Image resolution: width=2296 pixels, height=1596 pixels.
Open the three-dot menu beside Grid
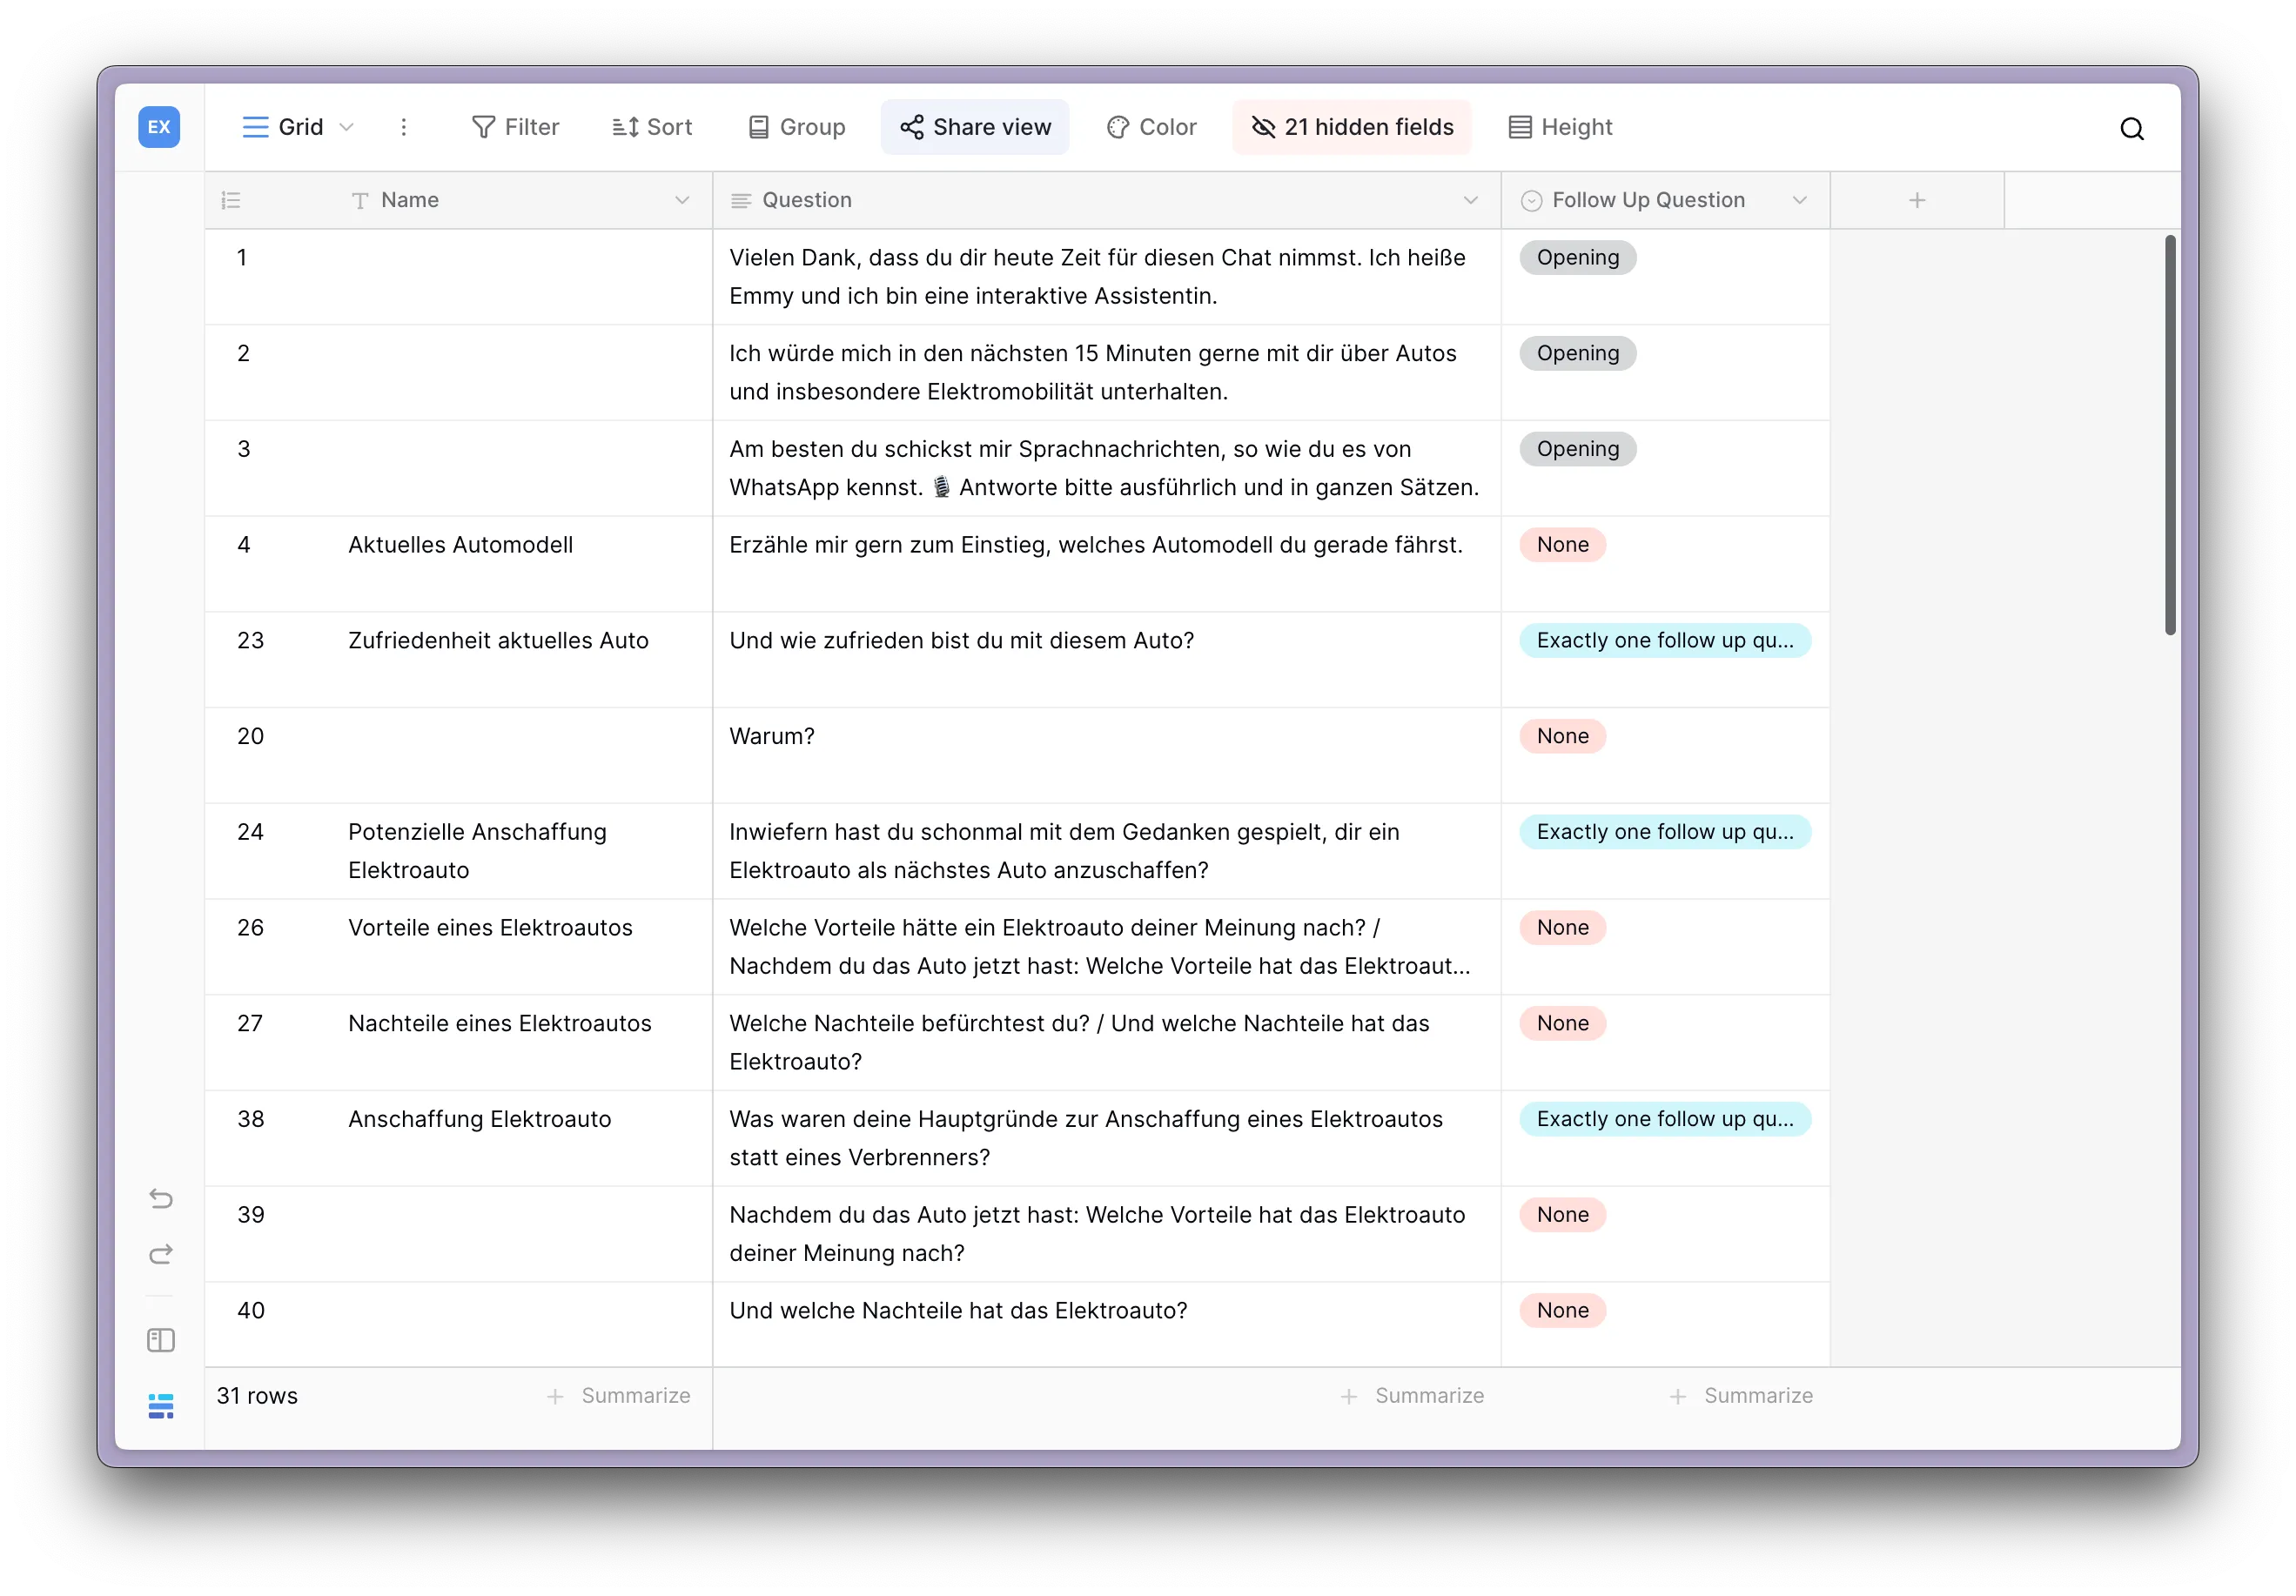(404, 127)
